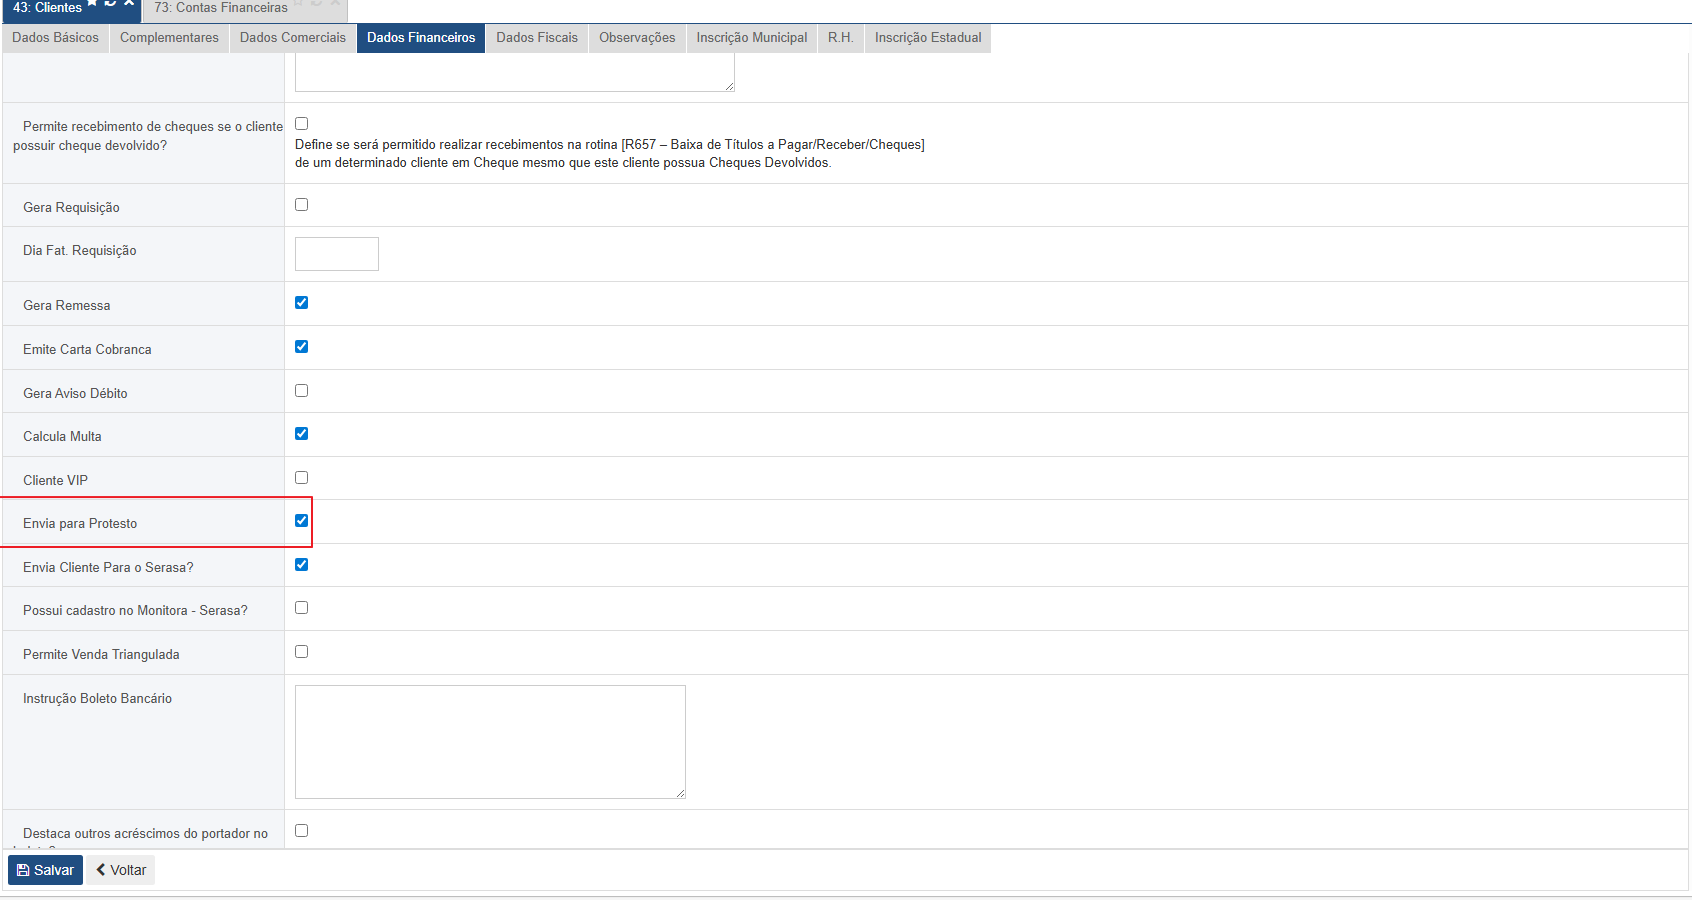View the Inscrição Estadual tab
This screenshot has height=900, width=1692.
(x=928, y=38)
